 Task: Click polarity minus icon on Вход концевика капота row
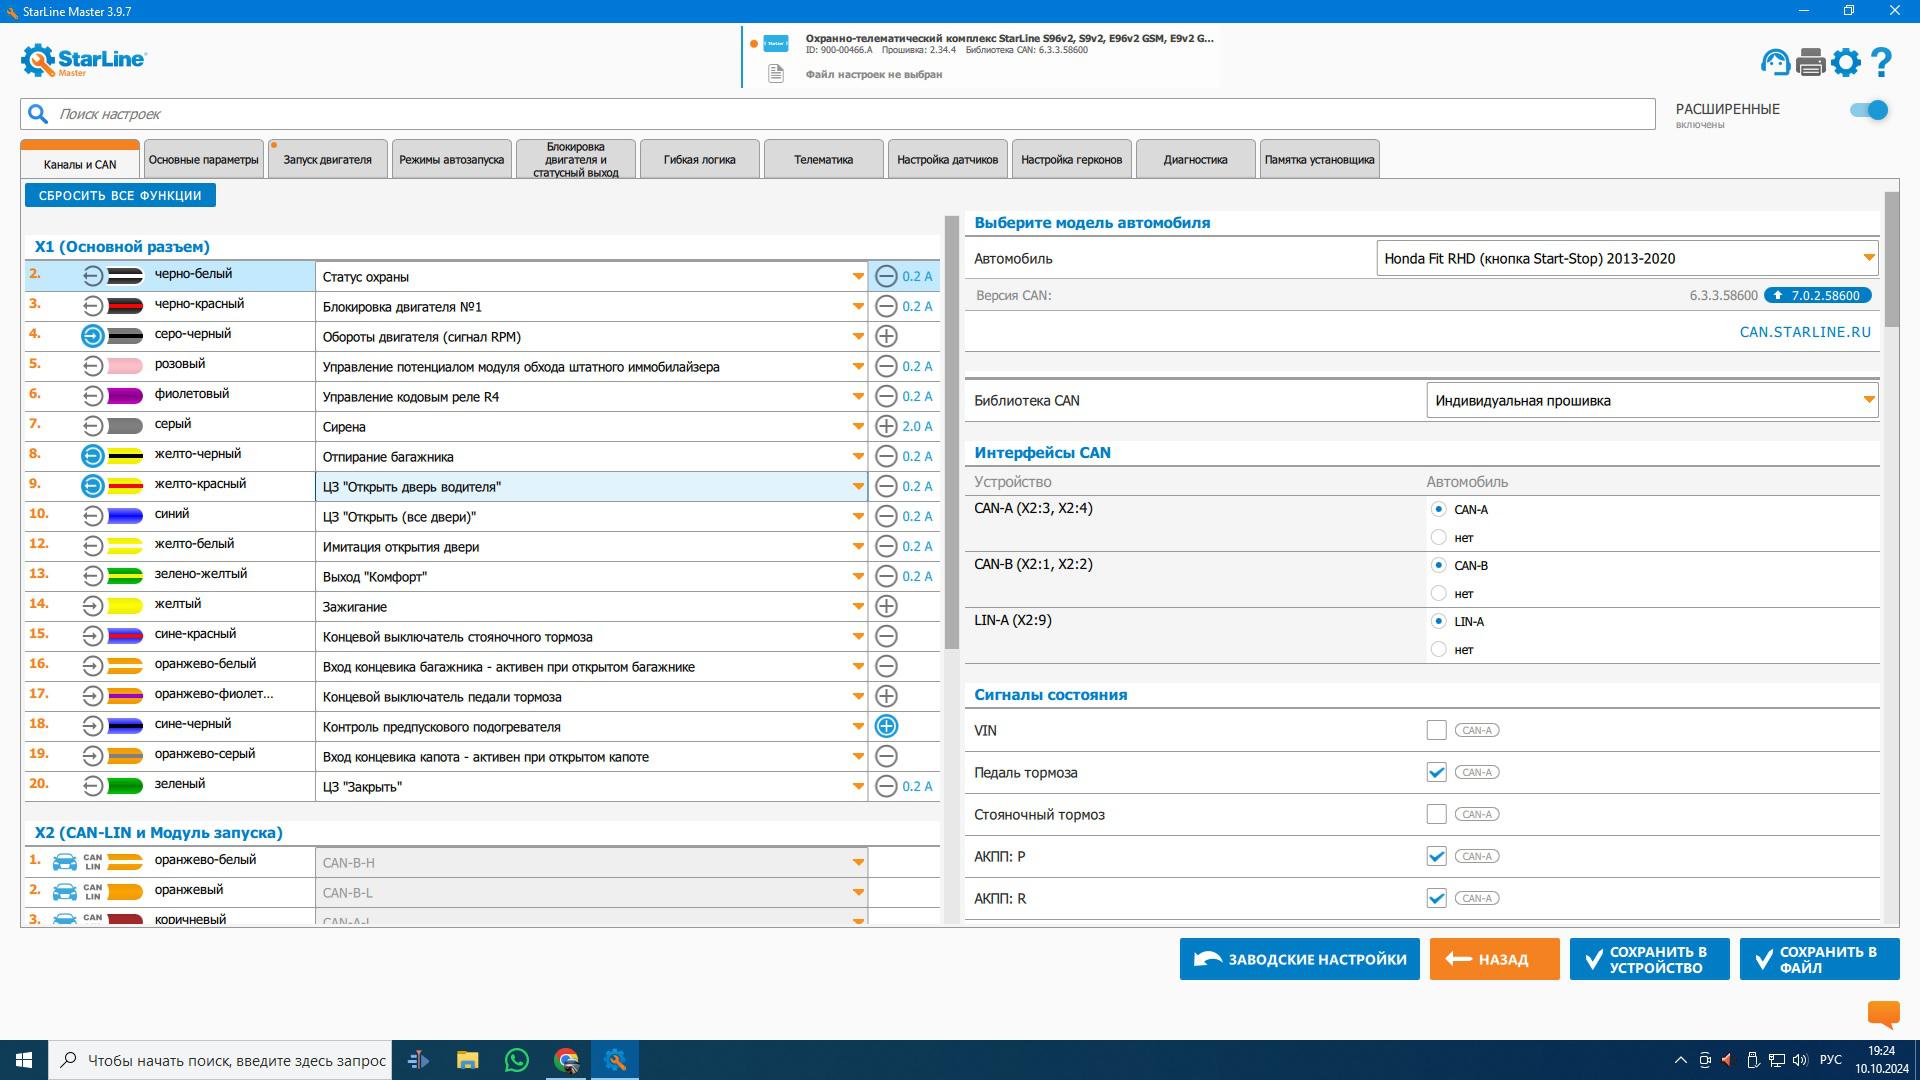pos(886,756)
